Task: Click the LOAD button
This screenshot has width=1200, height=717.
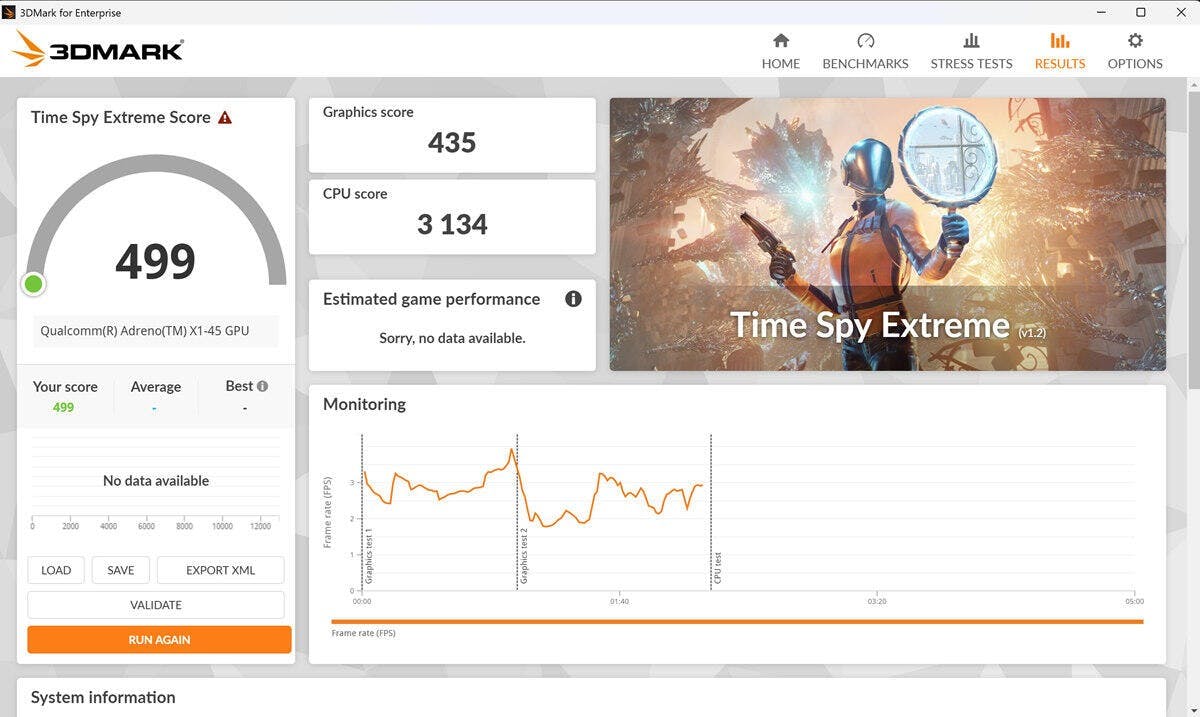Action: click(x=56, y=570)
